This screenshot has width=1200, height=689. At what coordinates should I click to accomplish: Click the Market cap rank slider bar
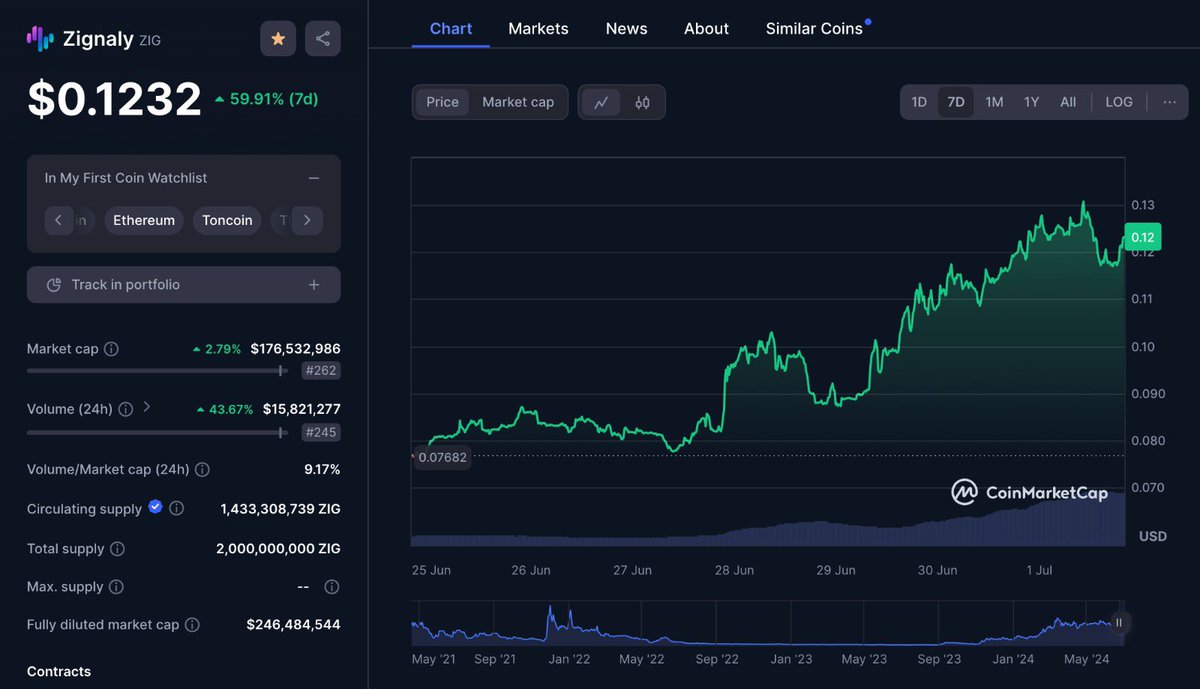(x=159, y=371)
